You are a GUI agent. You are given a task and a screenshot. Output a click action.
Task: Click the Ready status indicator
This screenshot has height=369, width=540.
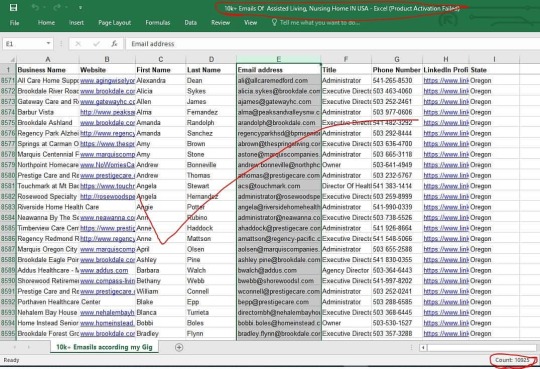[11, 360]
